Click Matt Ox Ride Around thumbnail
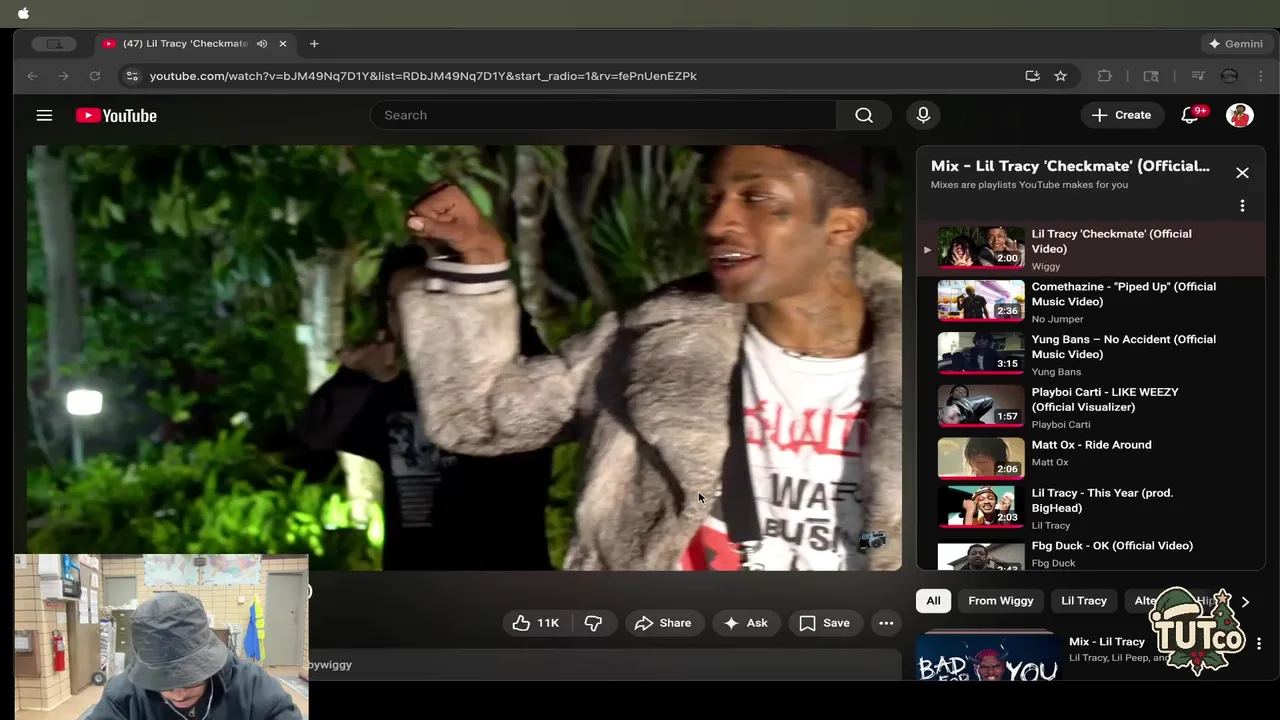This screenshot has width=1280, height=720. pos(981,458)
